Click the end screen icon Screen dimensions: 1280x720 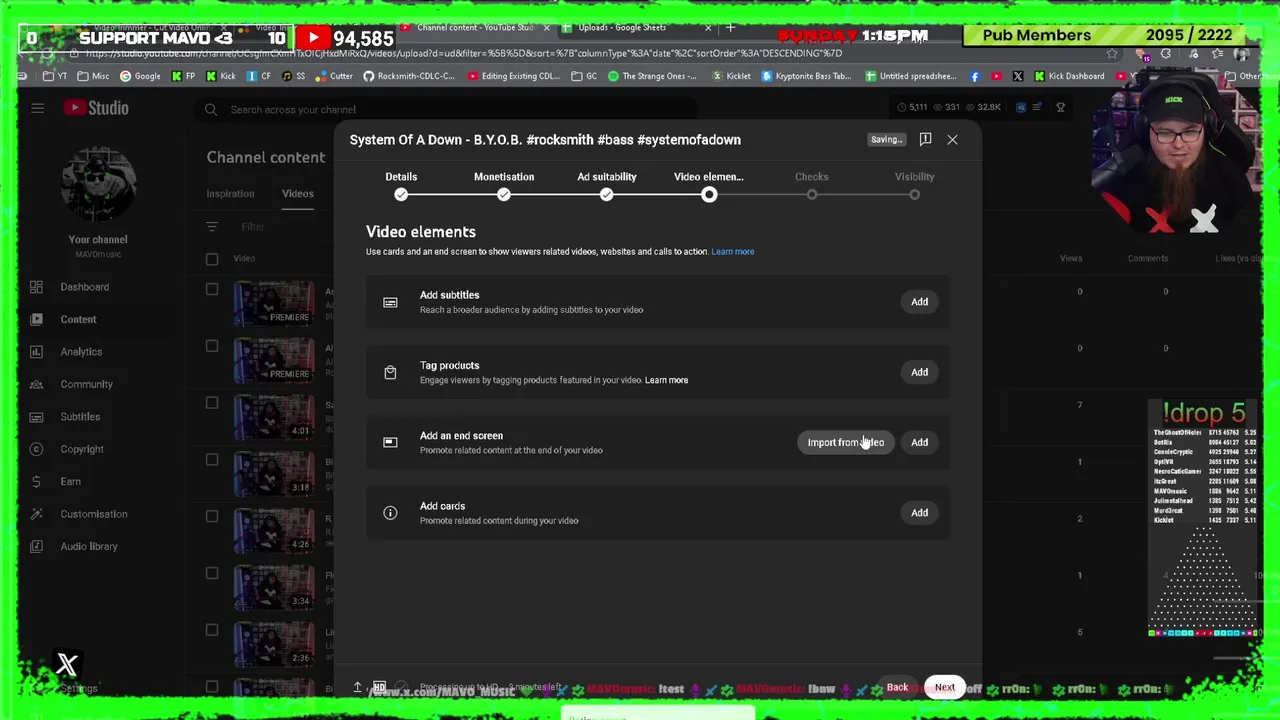[x=390, y=442]
